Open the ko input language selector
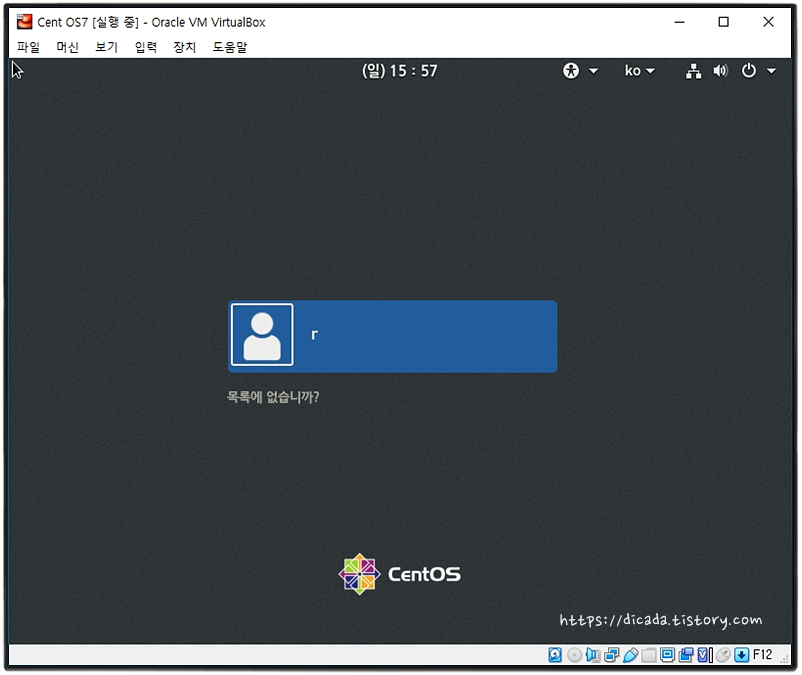Image resolution: width=802 pixels, height=675 pixels. tap(639, 71)
